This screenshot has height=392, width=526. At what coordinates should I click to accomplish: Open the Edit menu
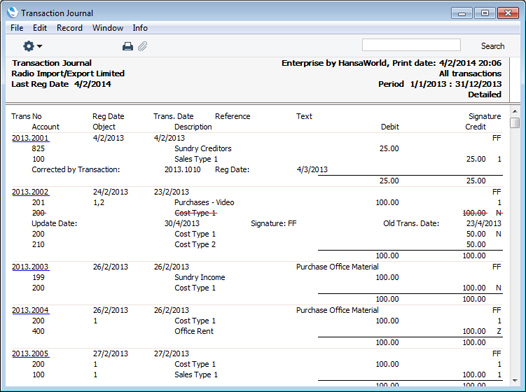point(40,28)
